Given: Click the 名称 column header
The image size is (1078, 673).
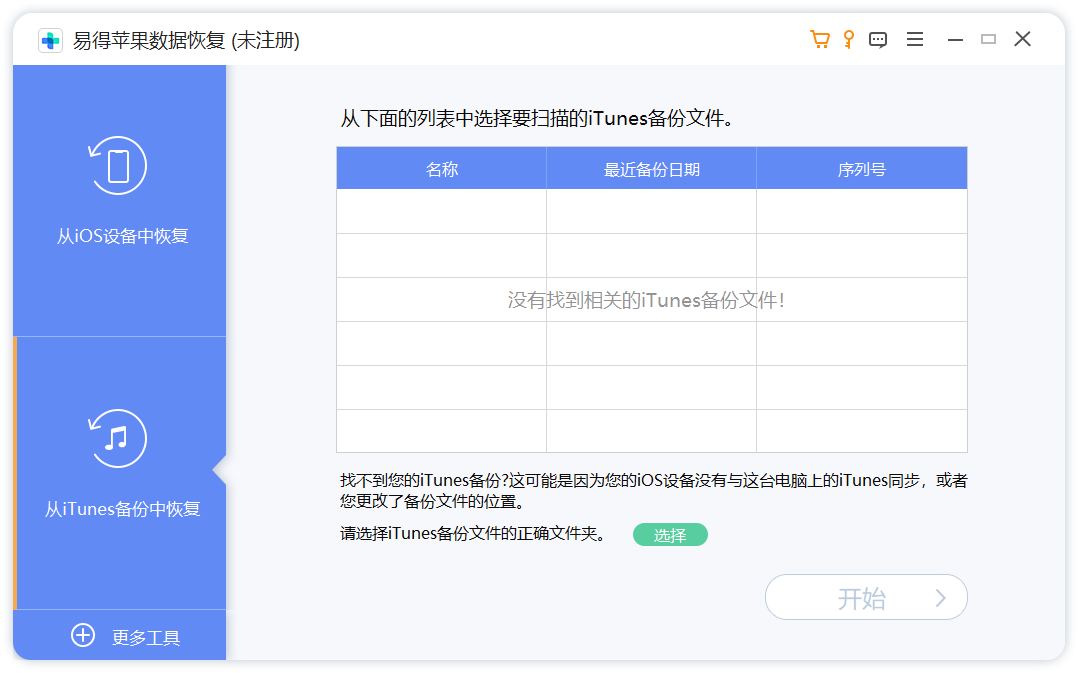Looking at the screenshot, I should [440, 167].
